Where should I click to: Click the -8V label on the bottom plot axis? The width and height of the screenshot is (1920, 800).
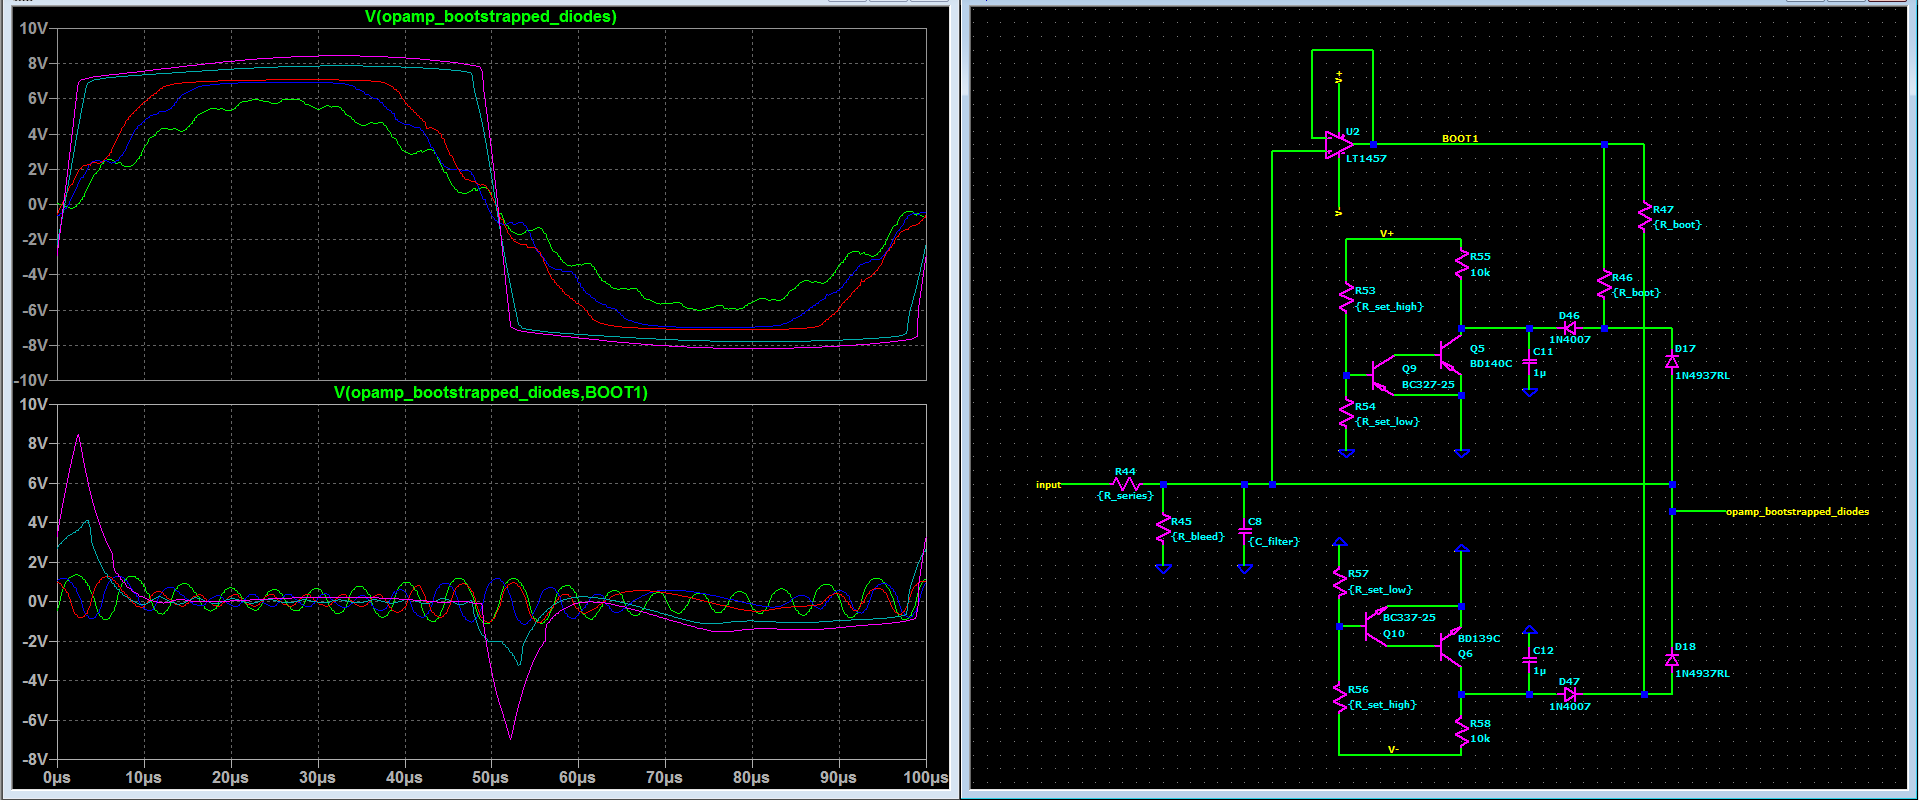pyautogui.click(x=33, y=760)
